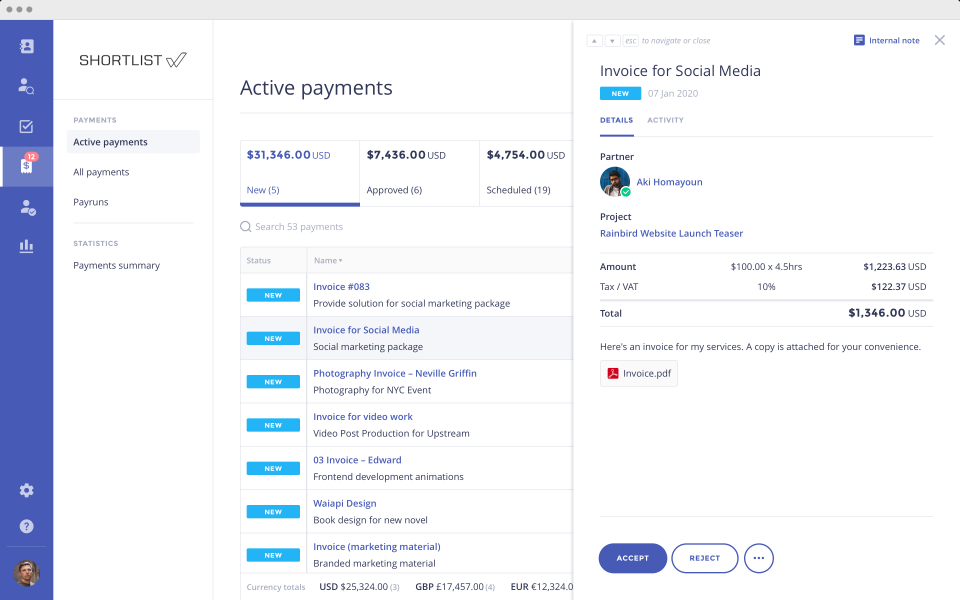Image resolution: width=960 pixels, height=600 pixels.
Task: Click the help question mark icon
Action: tap(26, 525)
